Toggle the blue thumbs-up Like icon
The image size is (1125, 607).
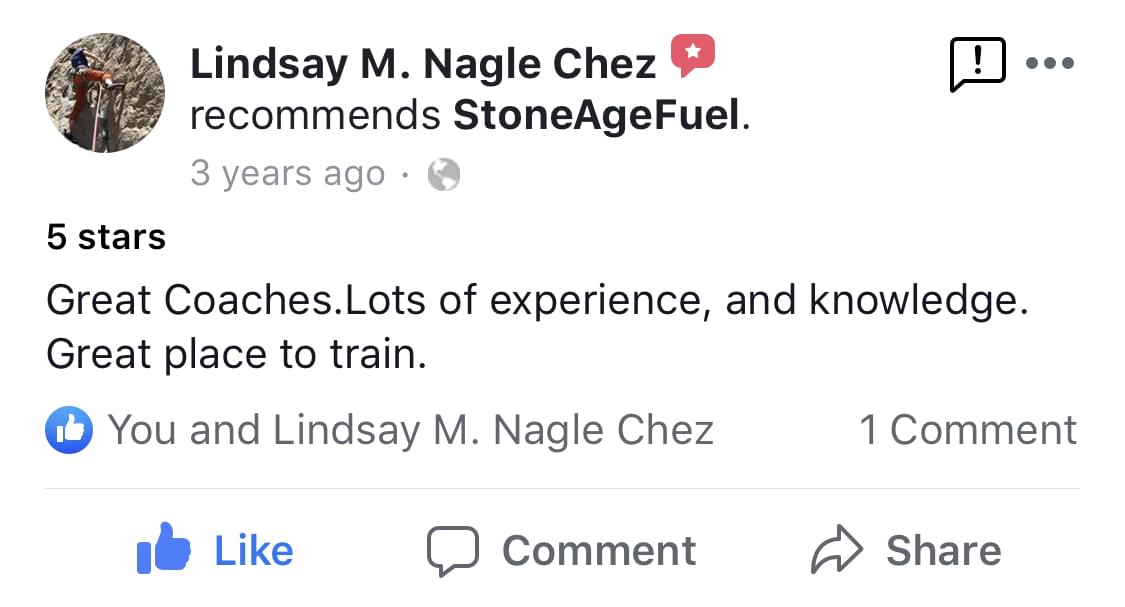pos(163,549)
